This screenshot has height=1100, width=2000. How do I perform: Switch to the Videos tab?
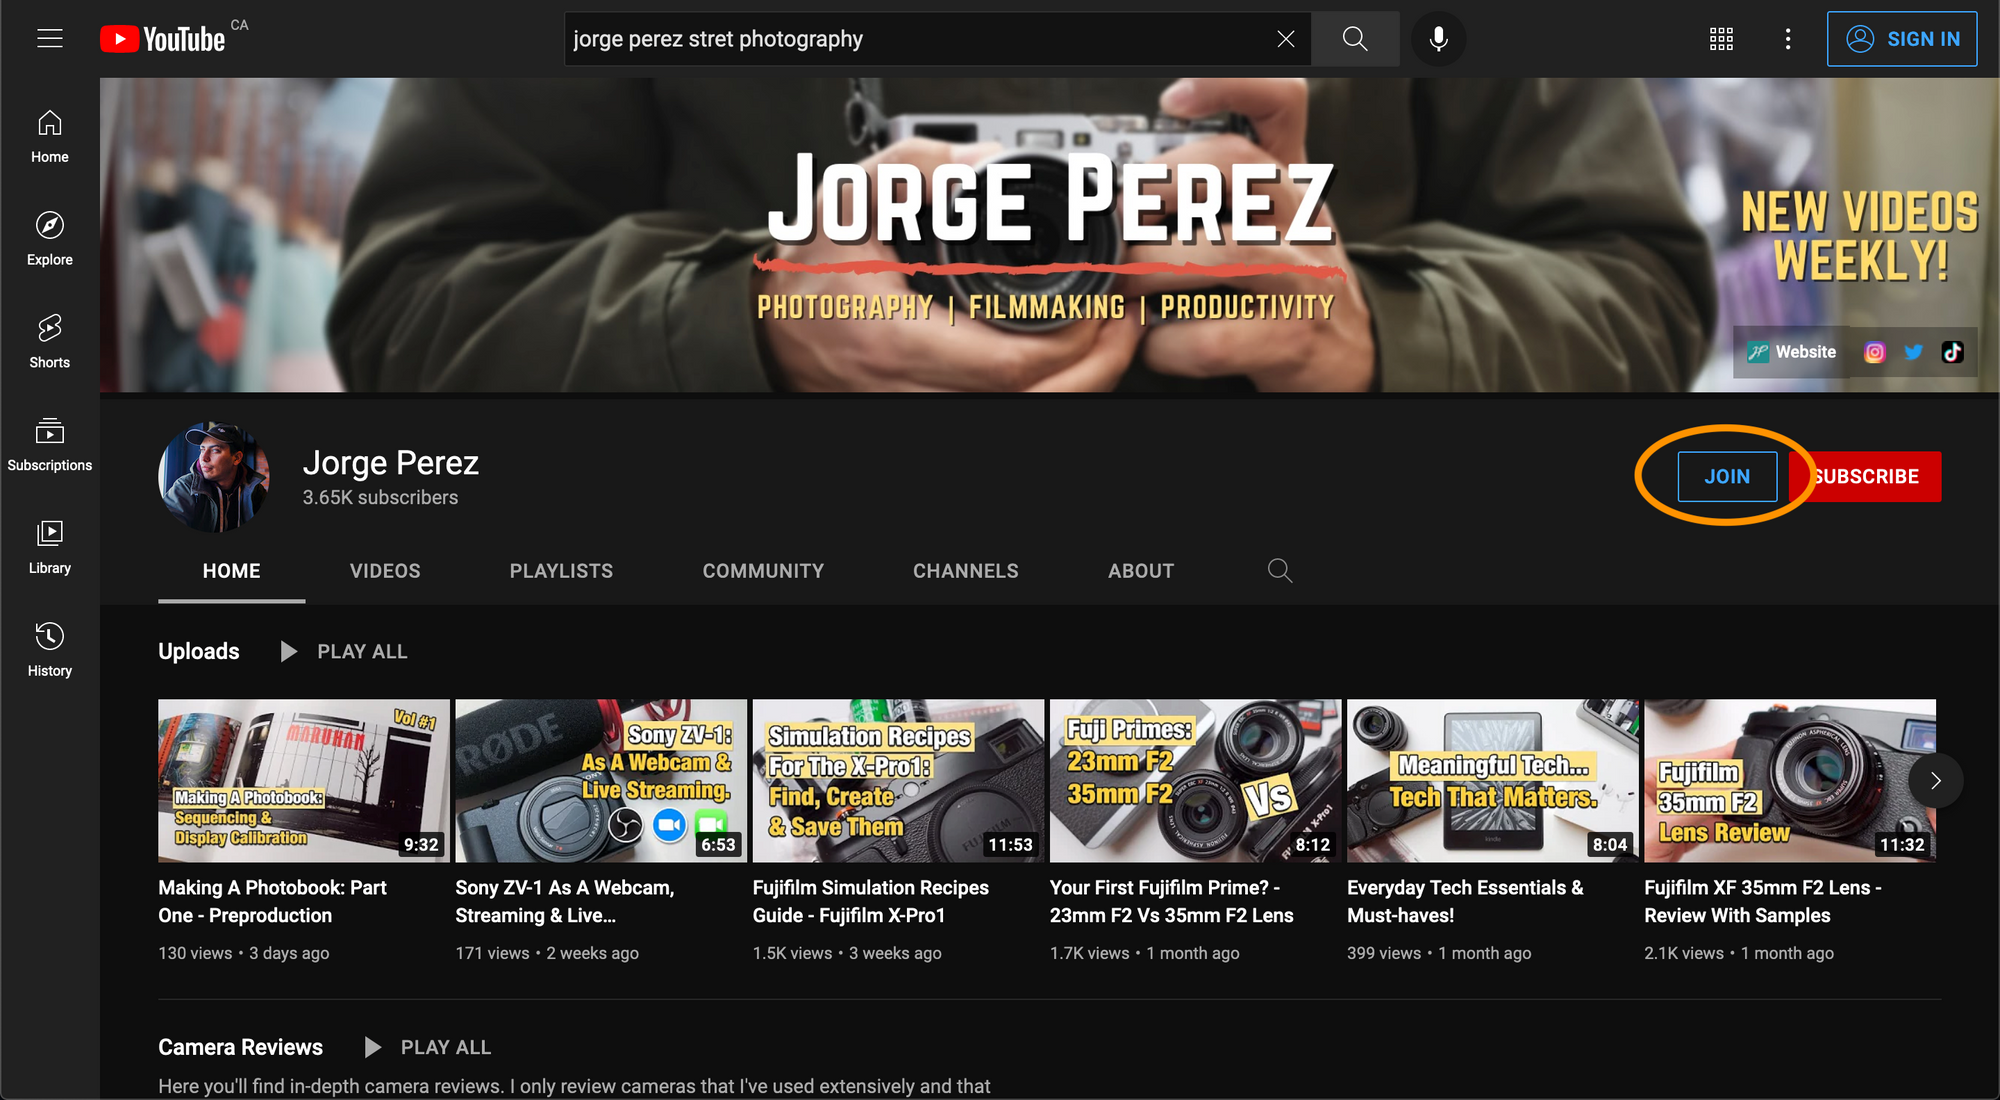click(385, 571)
